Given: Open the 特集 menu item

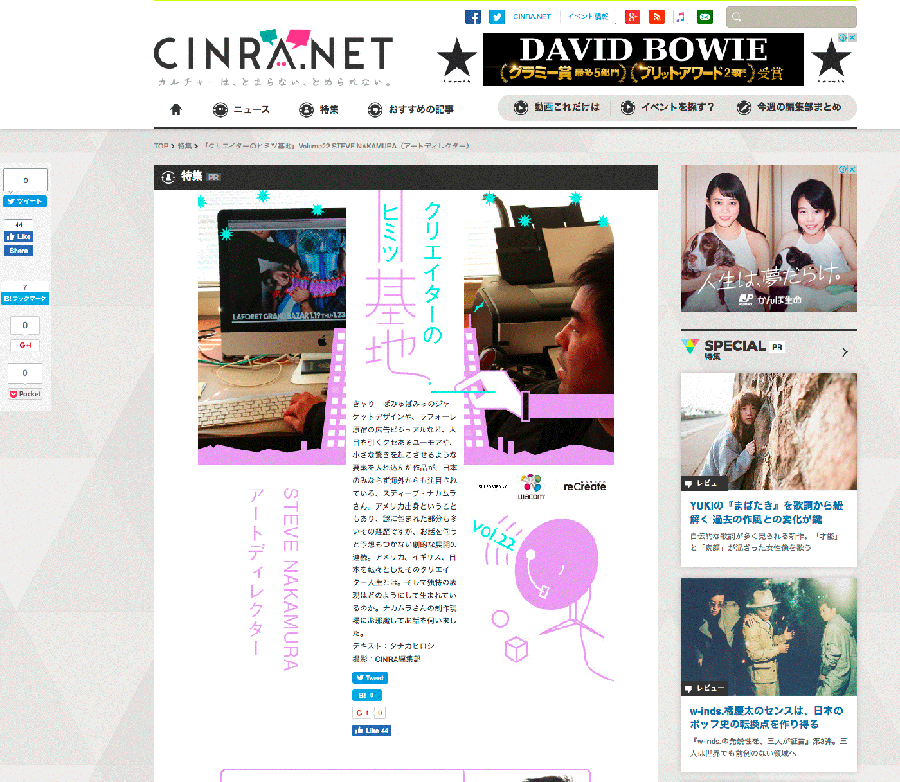Looking at the screenshot, I should pos(319,109).
